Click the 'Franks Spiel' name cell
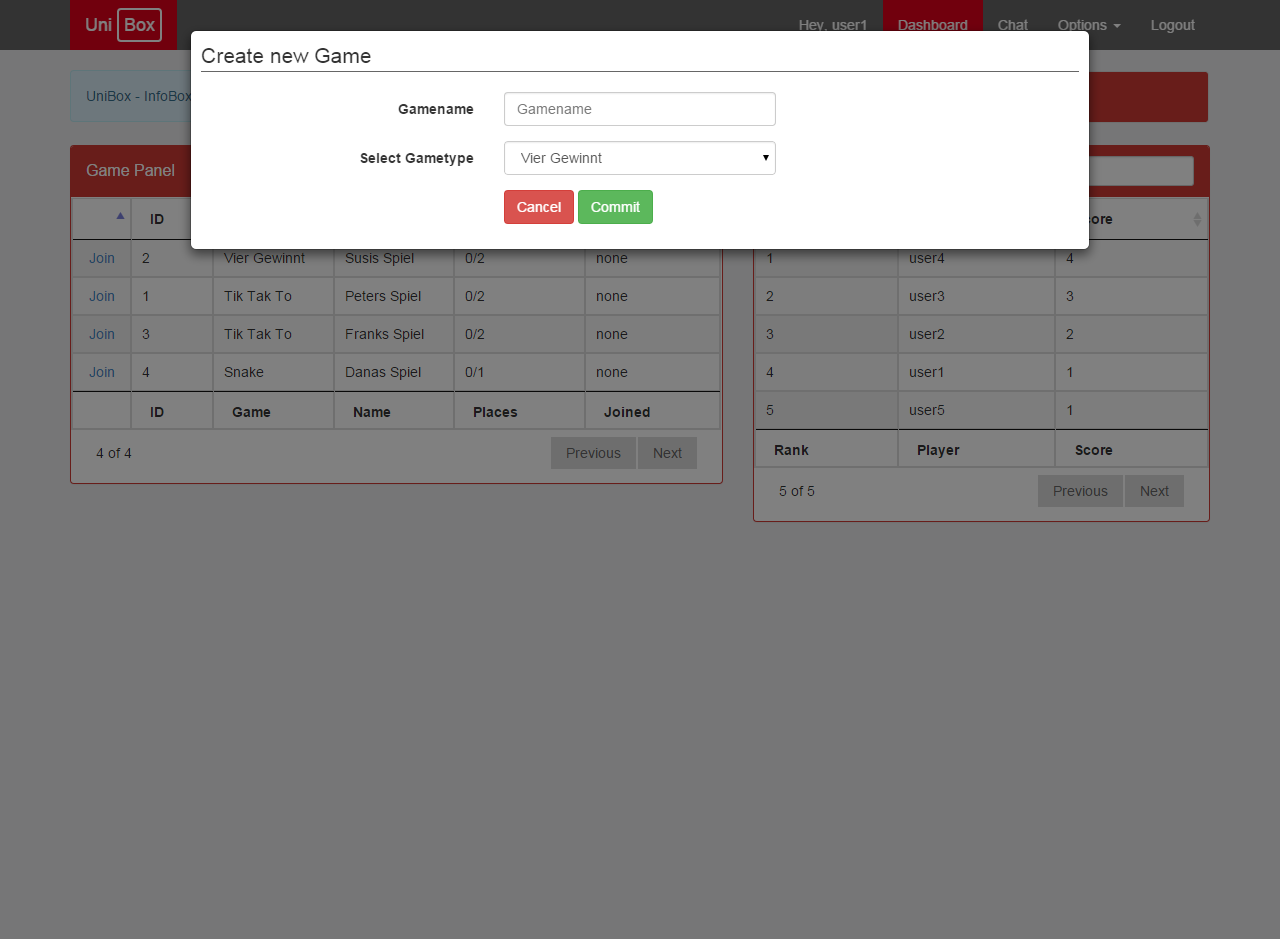 point(394,334)
